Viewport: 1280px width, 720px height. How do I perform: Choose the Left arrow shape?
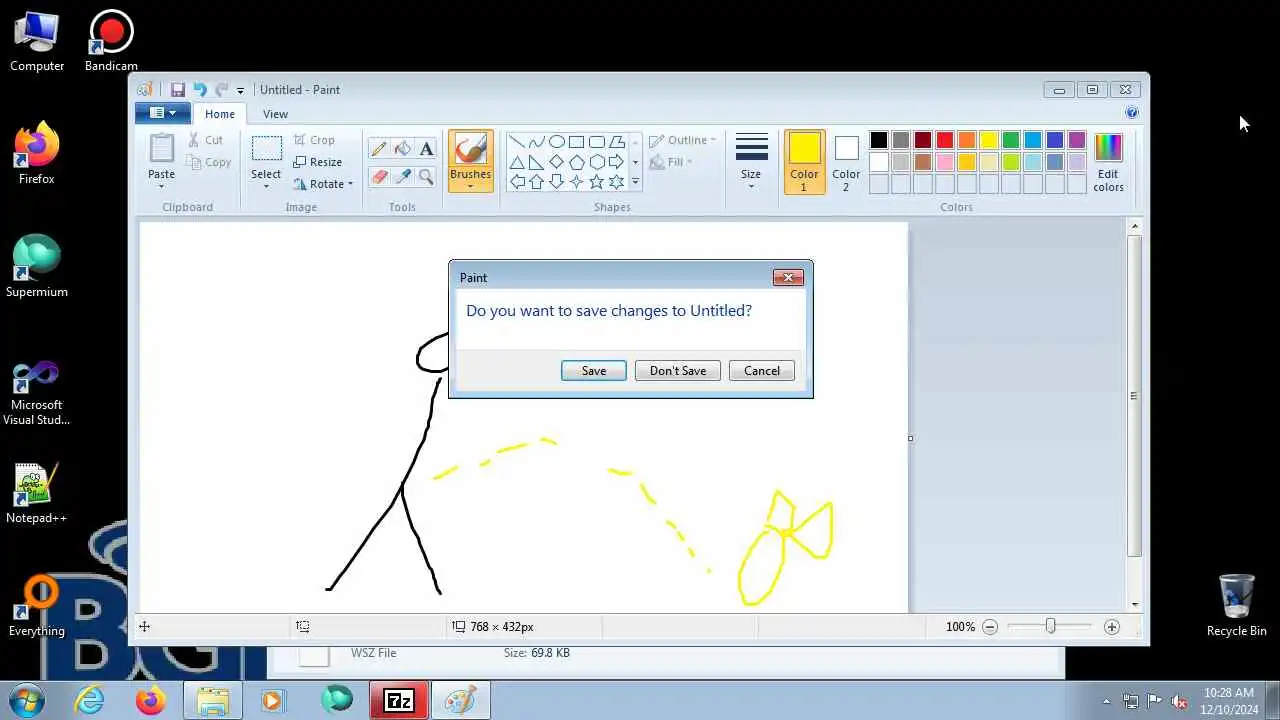[x=517, y=182]
